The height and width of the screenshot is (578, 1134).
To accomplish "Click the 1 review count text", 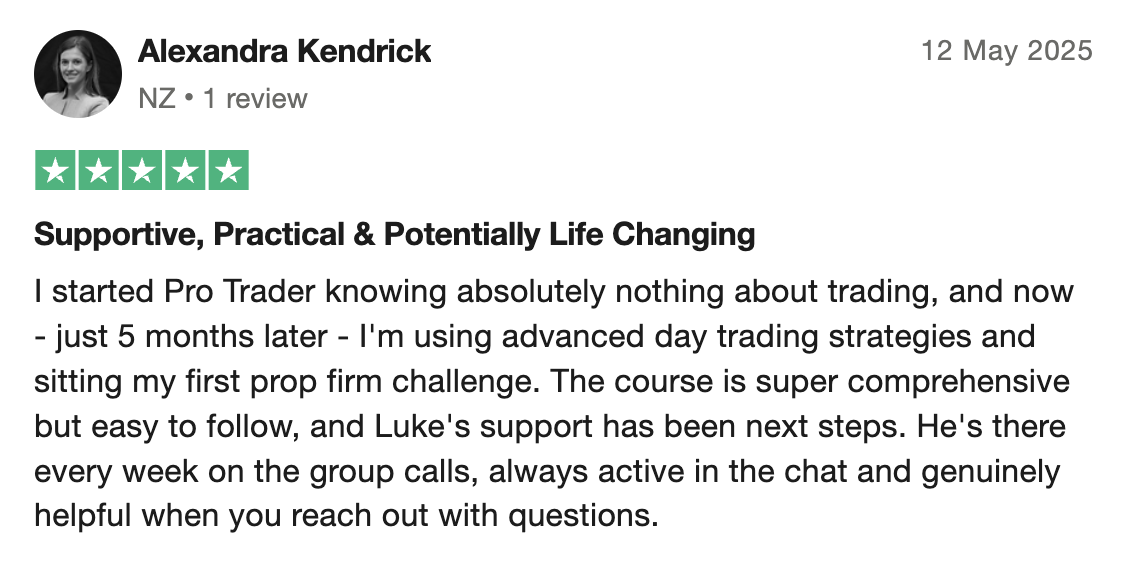I will point(255,98).
